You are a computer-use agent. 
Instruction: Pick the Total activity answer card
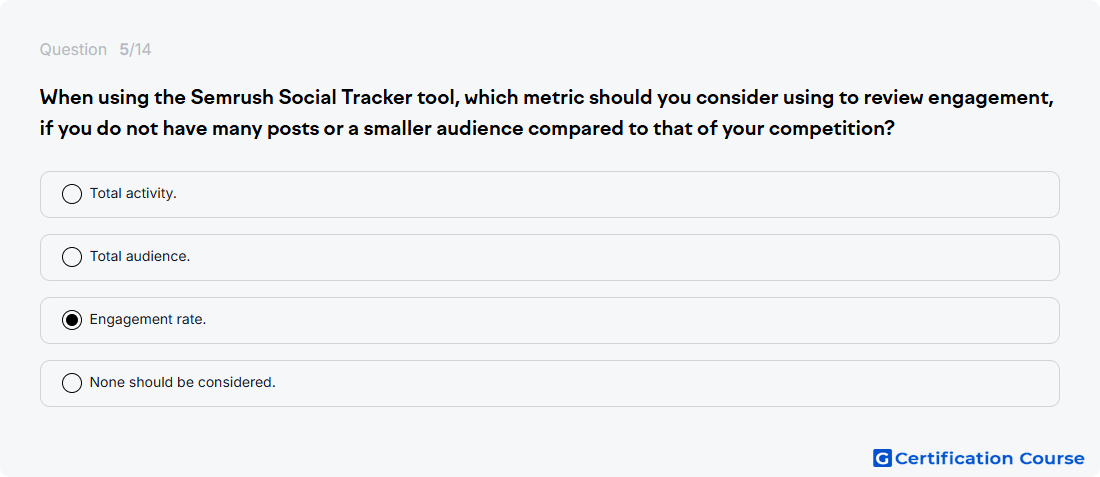coord(549,194)
